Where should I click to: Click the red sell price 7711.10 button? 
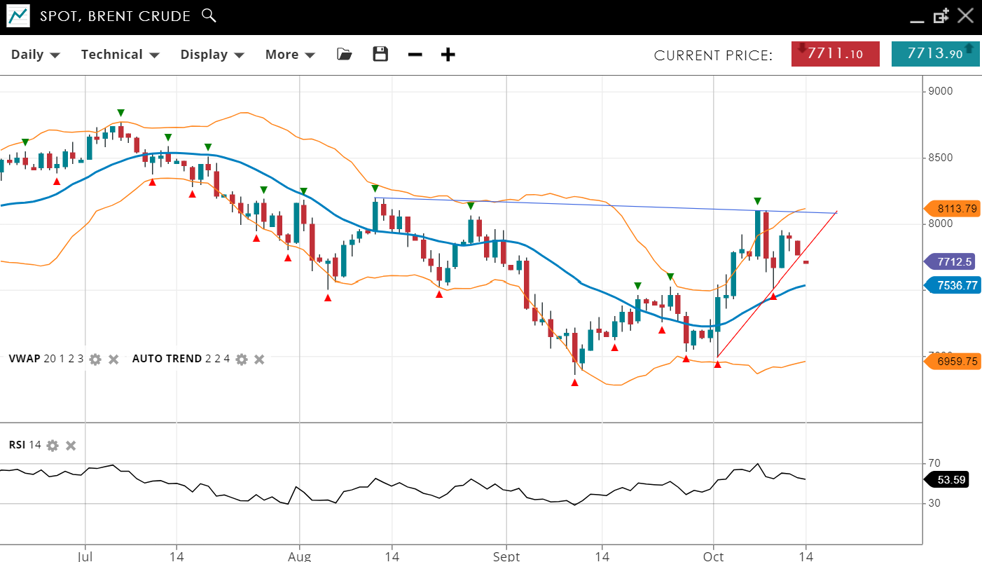tap(835, 54)
